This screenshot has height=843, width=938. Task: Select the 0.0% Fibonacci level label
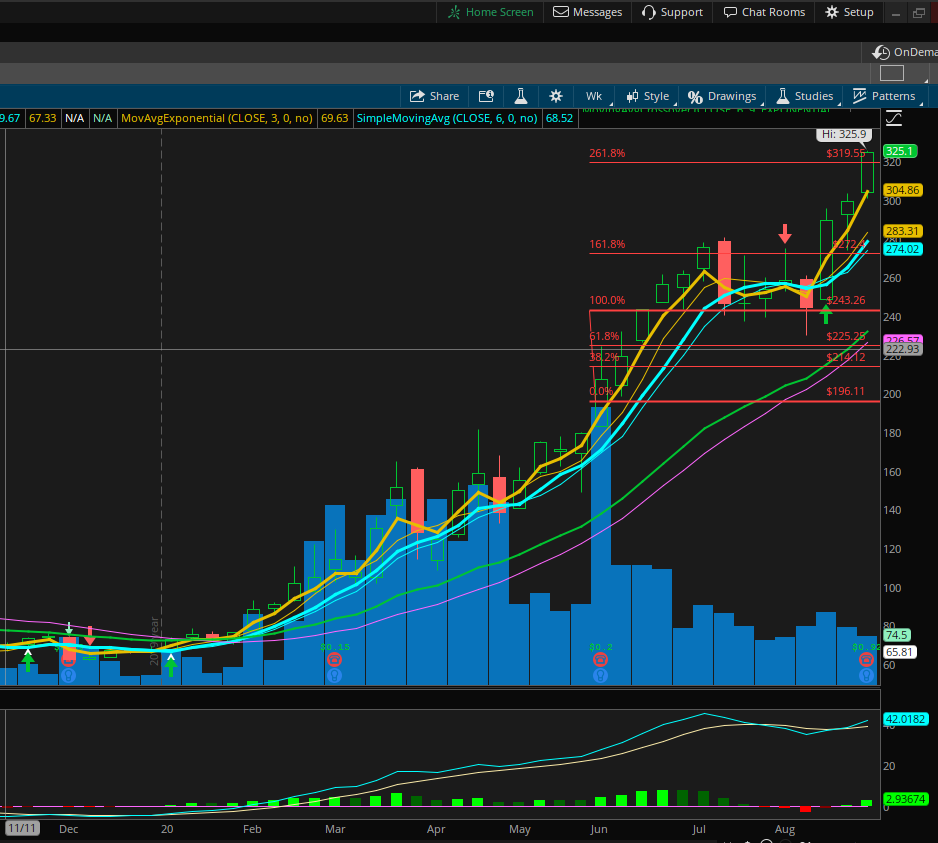[x=601, y=391]
